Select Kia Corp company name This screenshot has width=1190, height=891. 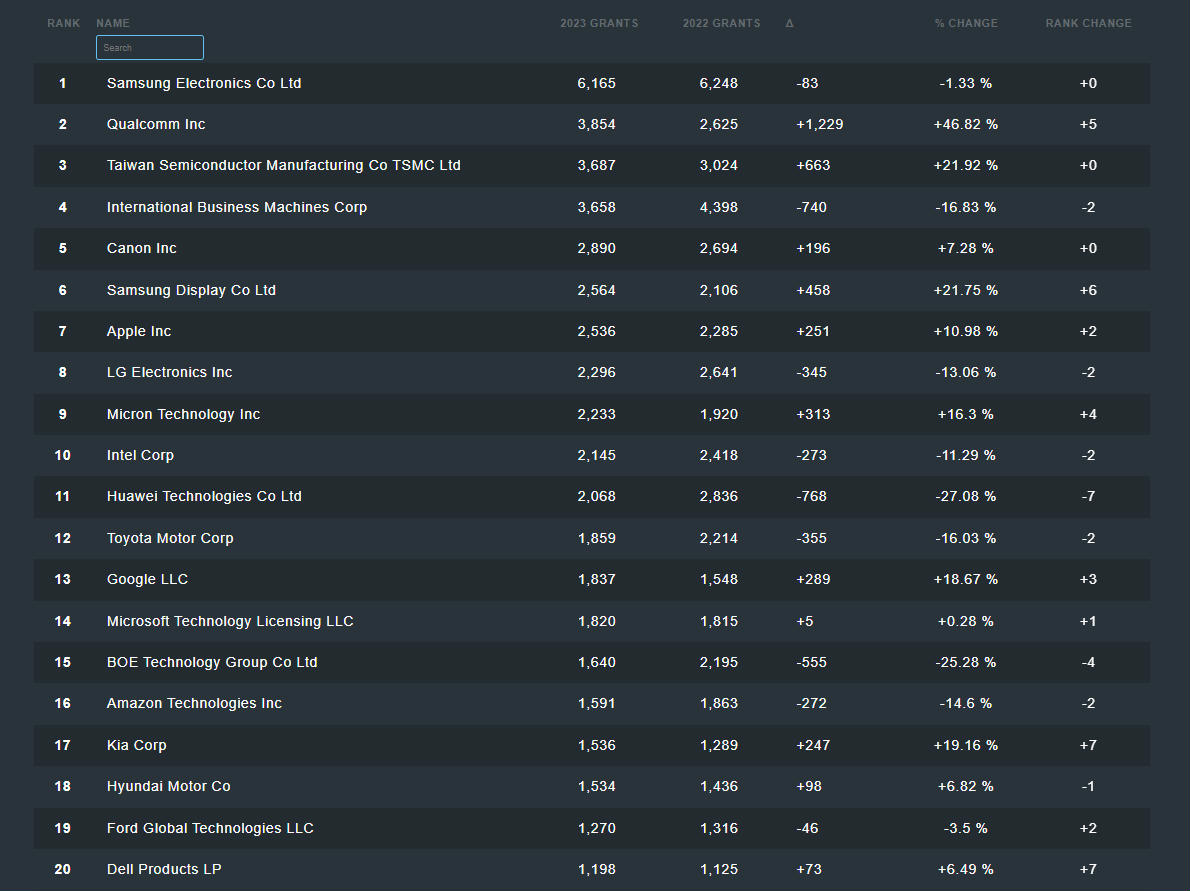click(x=137, y=745)
